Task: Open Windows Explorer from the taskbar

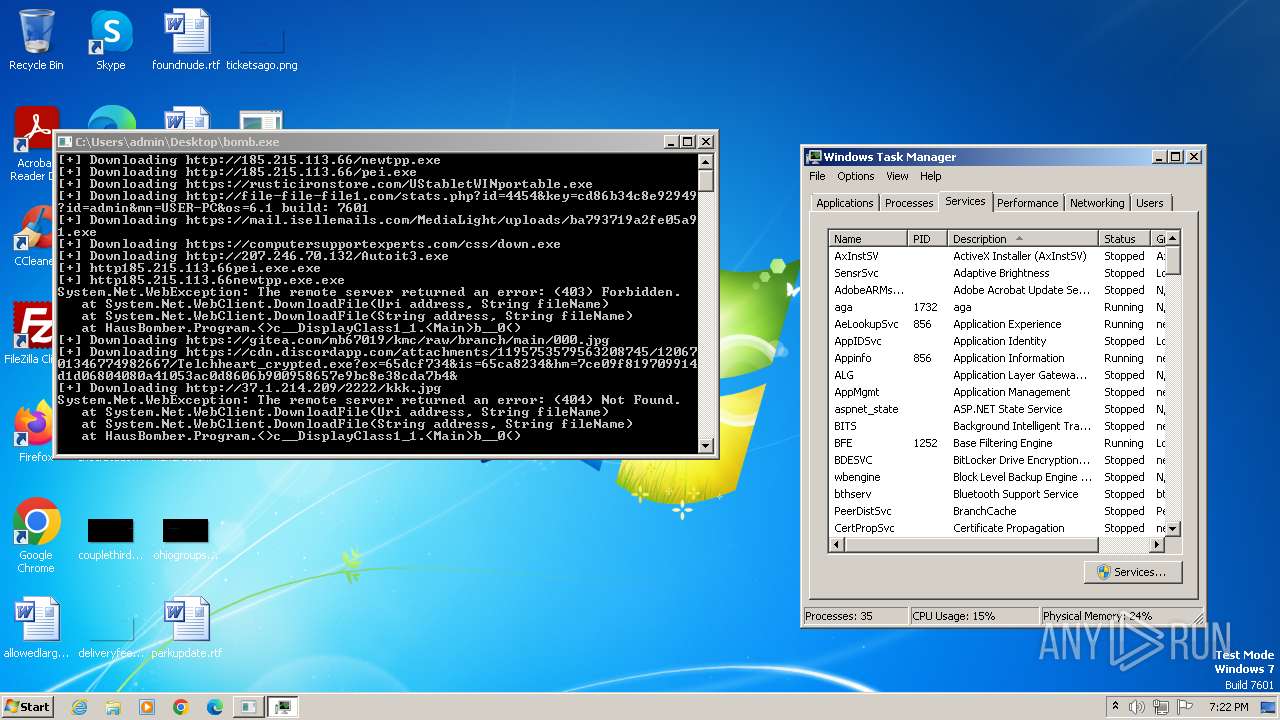Action: tap(113, 707)
